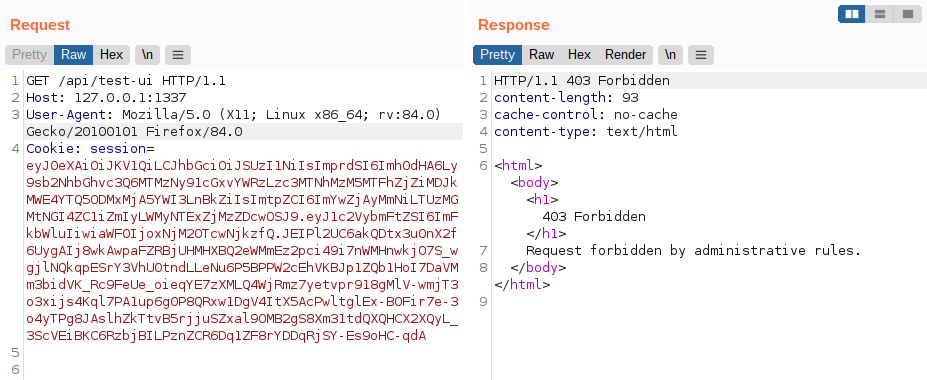Image resolution: width=927 pixels, height=380 pixels.
Task: Open Request panel hamburger options menu
Action: (x=178, y=55)
